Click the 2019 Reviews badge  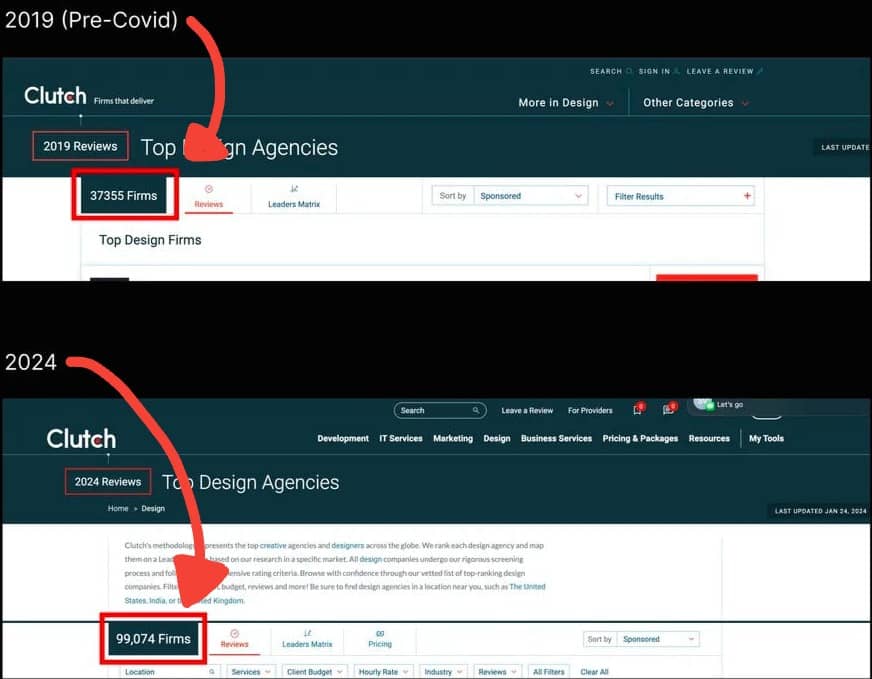80,146
